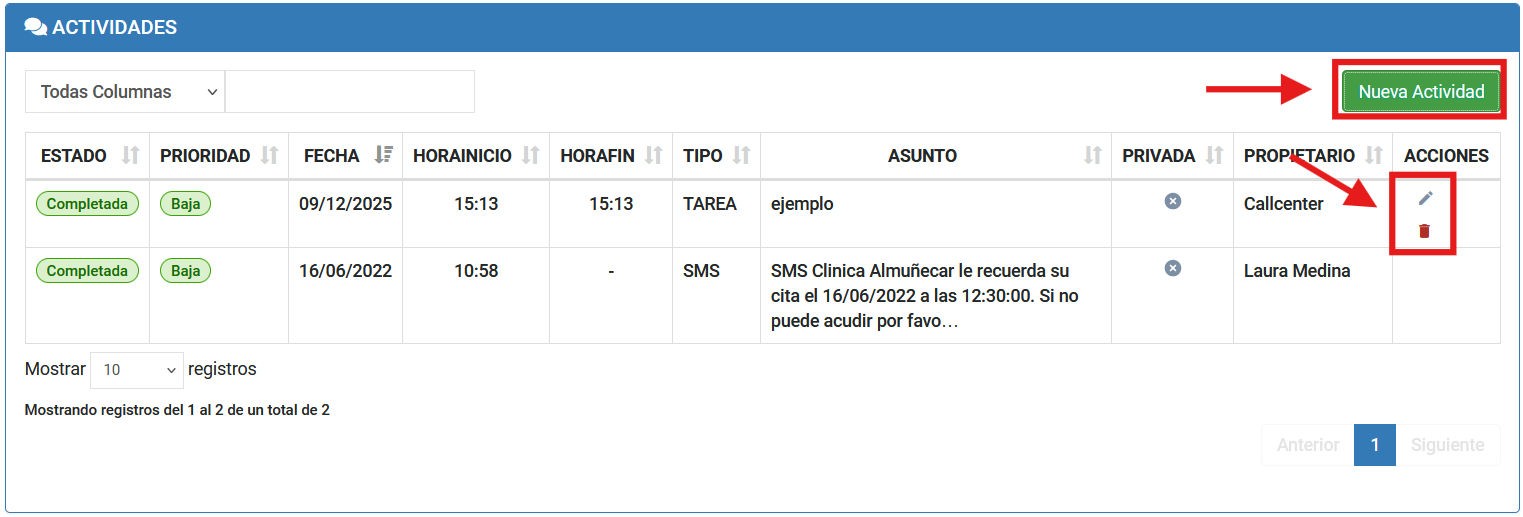Click the red trash delete icon

coord(1425,231)
